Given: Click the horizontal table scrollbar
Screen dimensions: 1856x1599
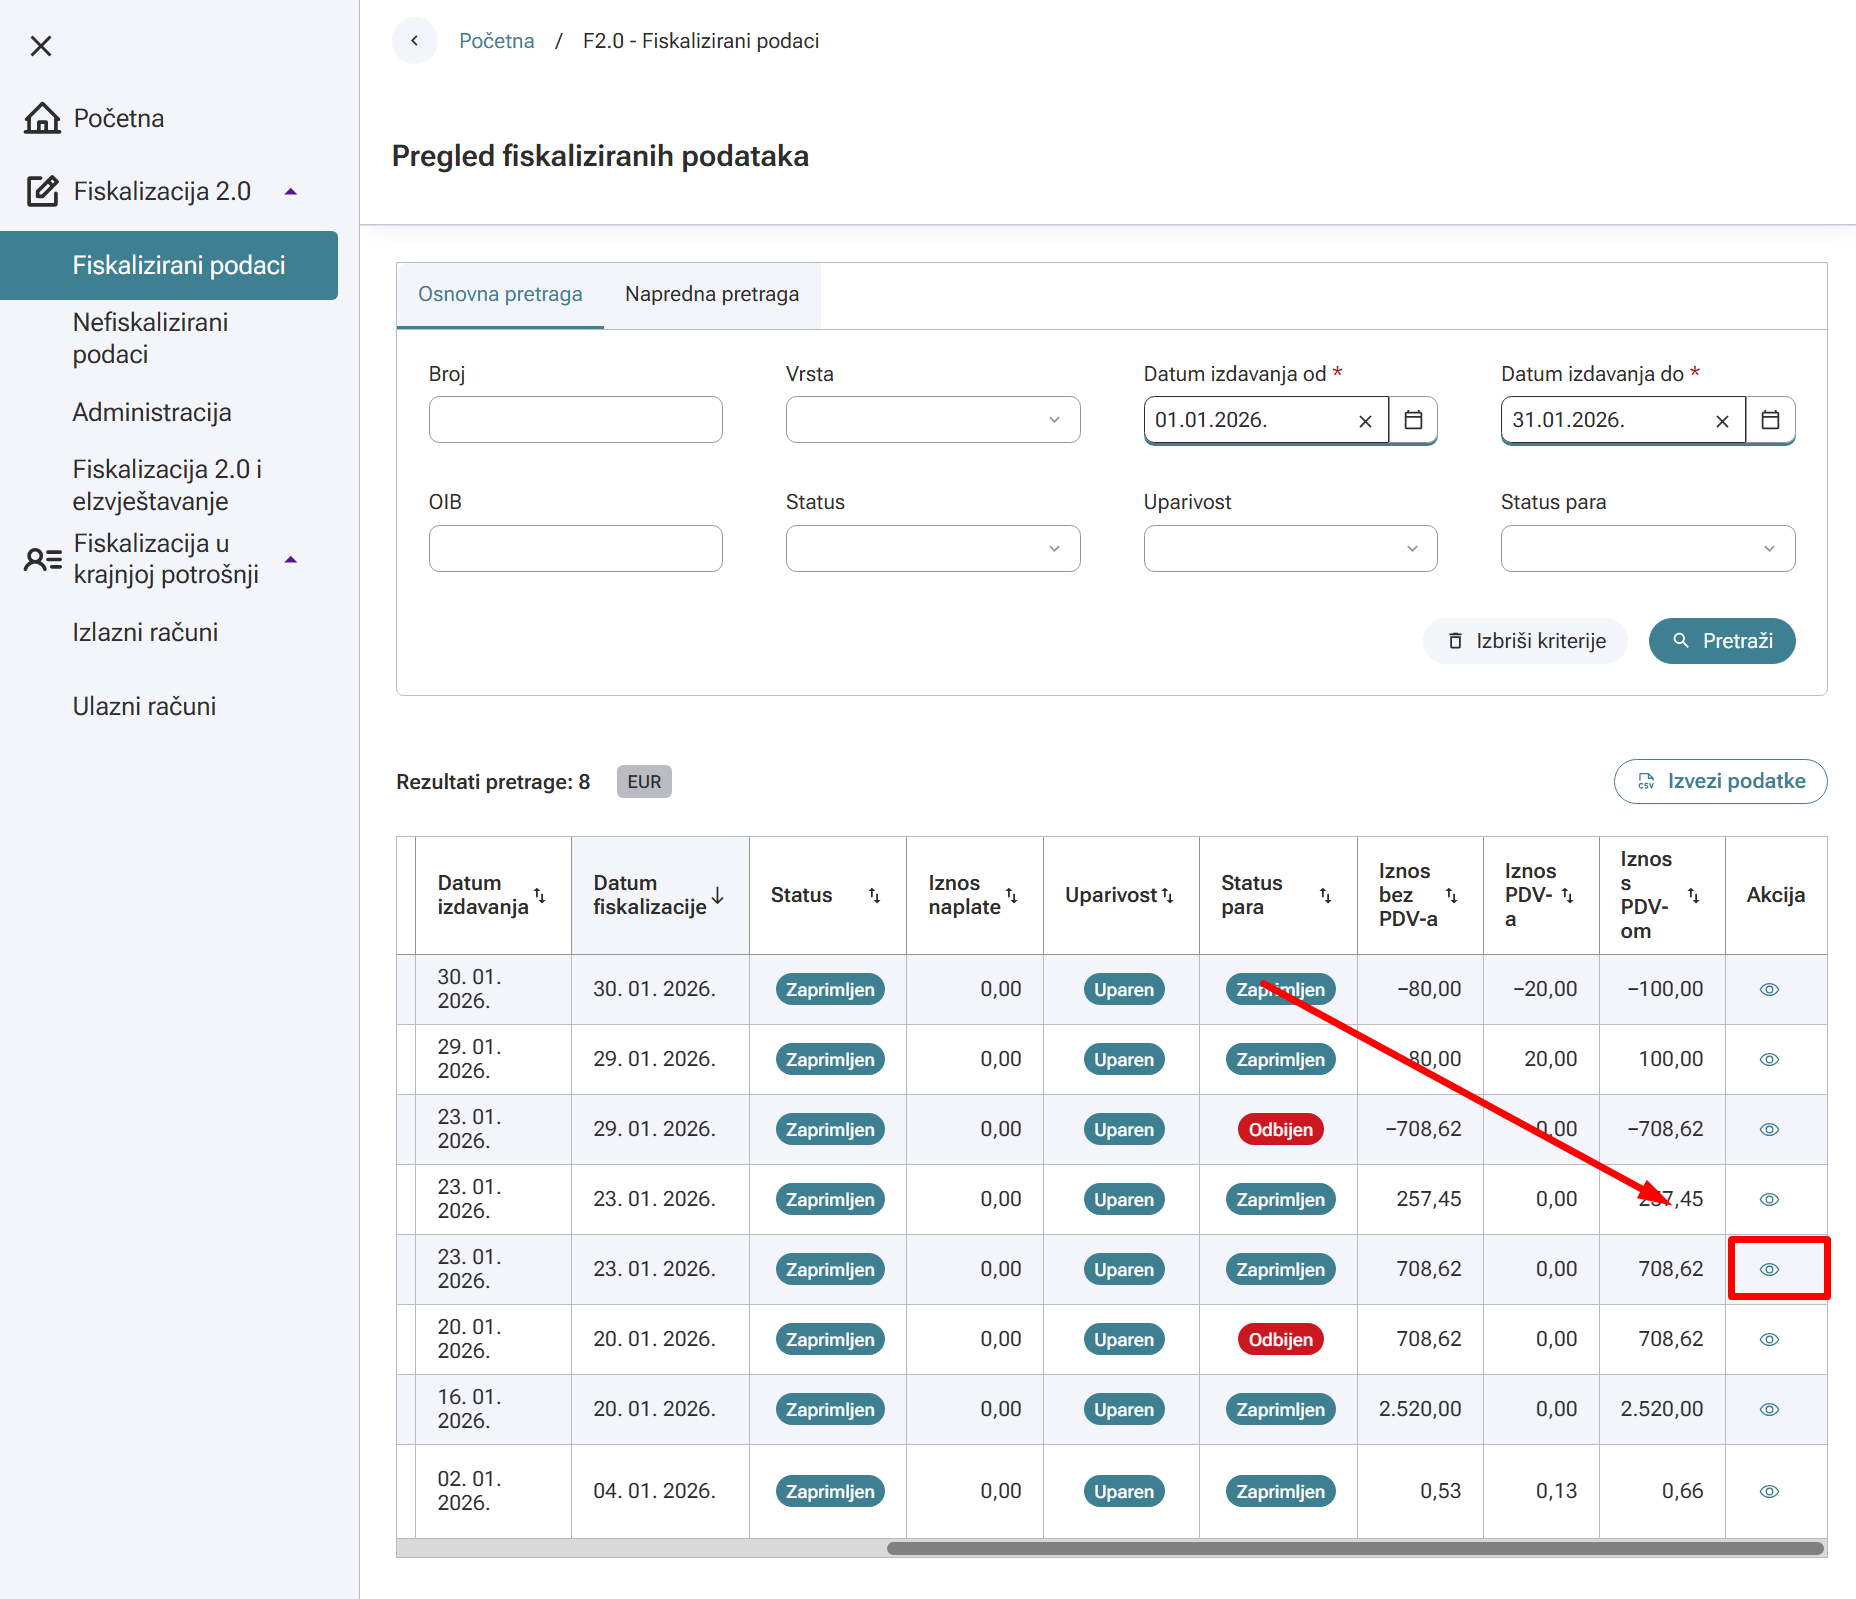Looking at the screenshot, I should (x=1354, y=1549).
